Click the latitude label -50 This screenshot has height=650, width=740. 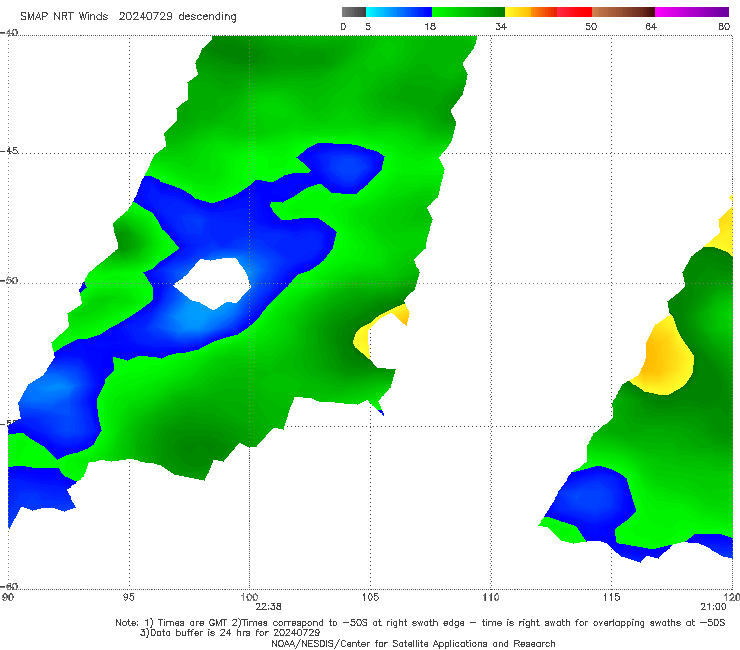pyautogui.click(x=9, y=280)
